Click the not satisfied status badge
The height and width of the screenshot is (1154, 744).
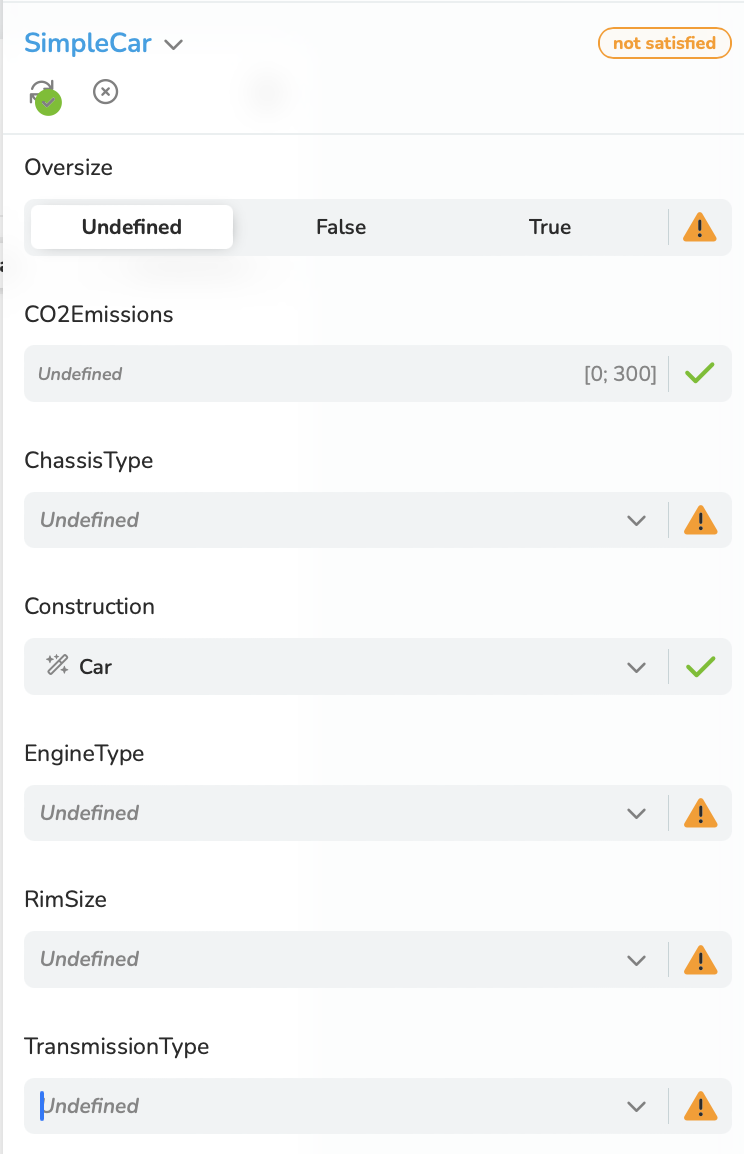pyautogui.click(x=665, y=43)
